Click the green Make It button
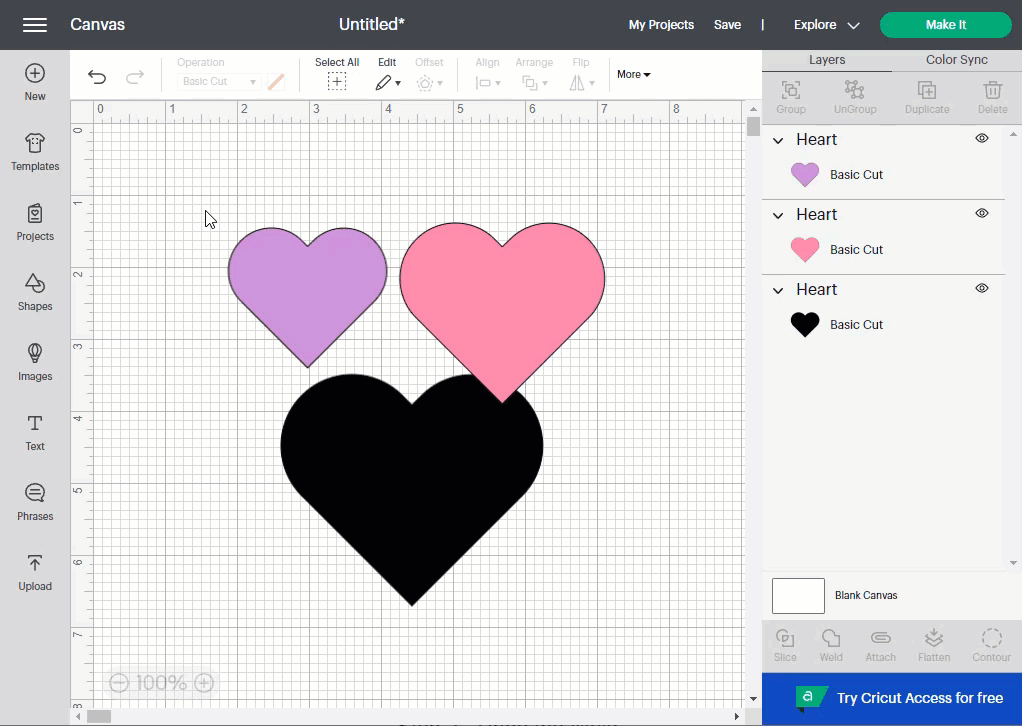Image resolution: width=1022 pixels, height=726 pixels. click(x=945, y=25)
